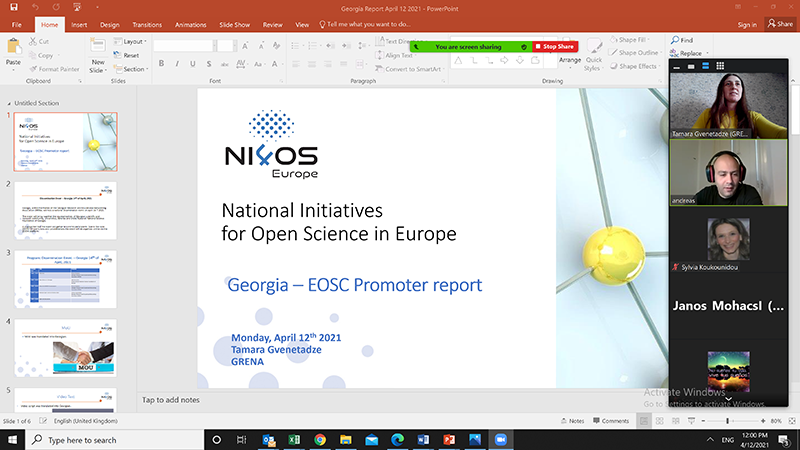This screenshot has height=450, width=800.
Task: Expand the font size combo box
Action: [x=235, y=46]
